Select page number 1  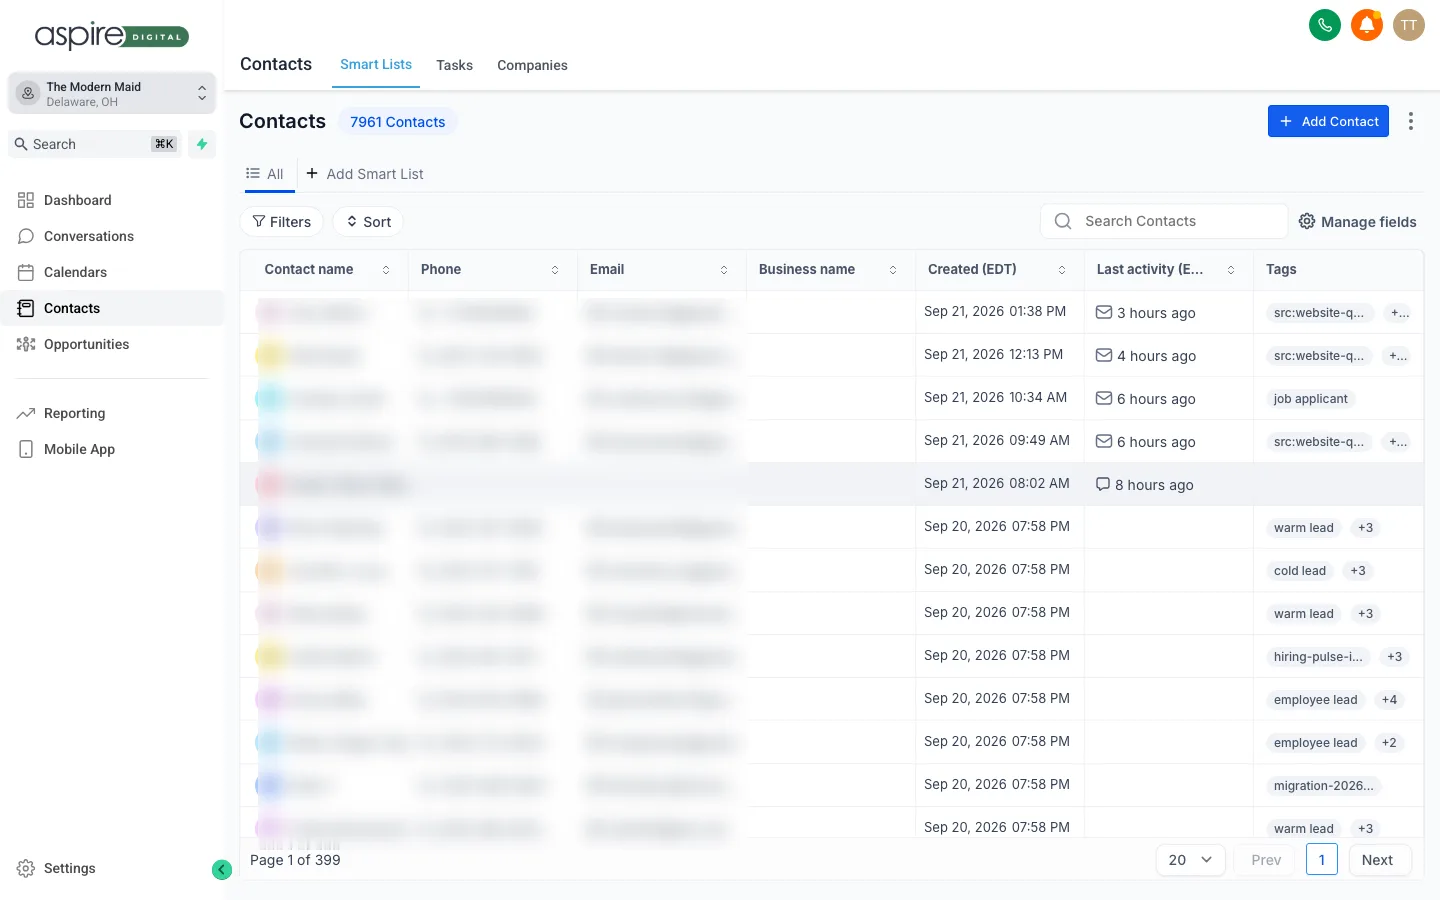pyautogui.click(x=1322, y=860)
